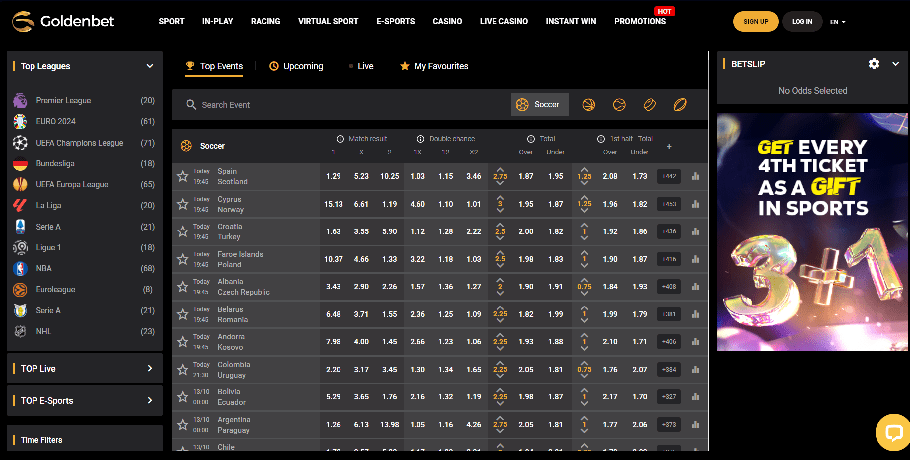This screenshot has height=460, width=910.
Task: Toggle favourite star for Colombia vs Uruguay
Action: (182, 369)
